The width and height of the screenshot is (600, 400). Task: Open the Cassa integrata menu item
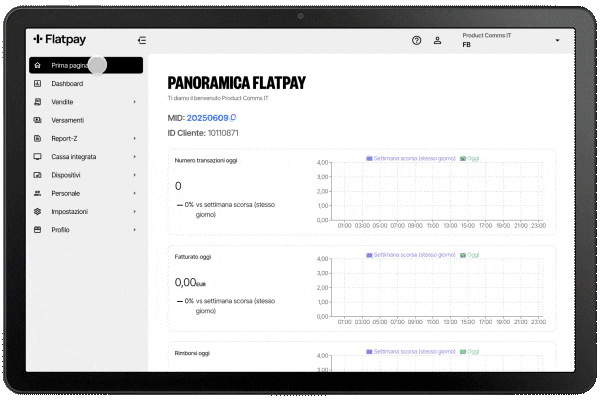[86, 157]
